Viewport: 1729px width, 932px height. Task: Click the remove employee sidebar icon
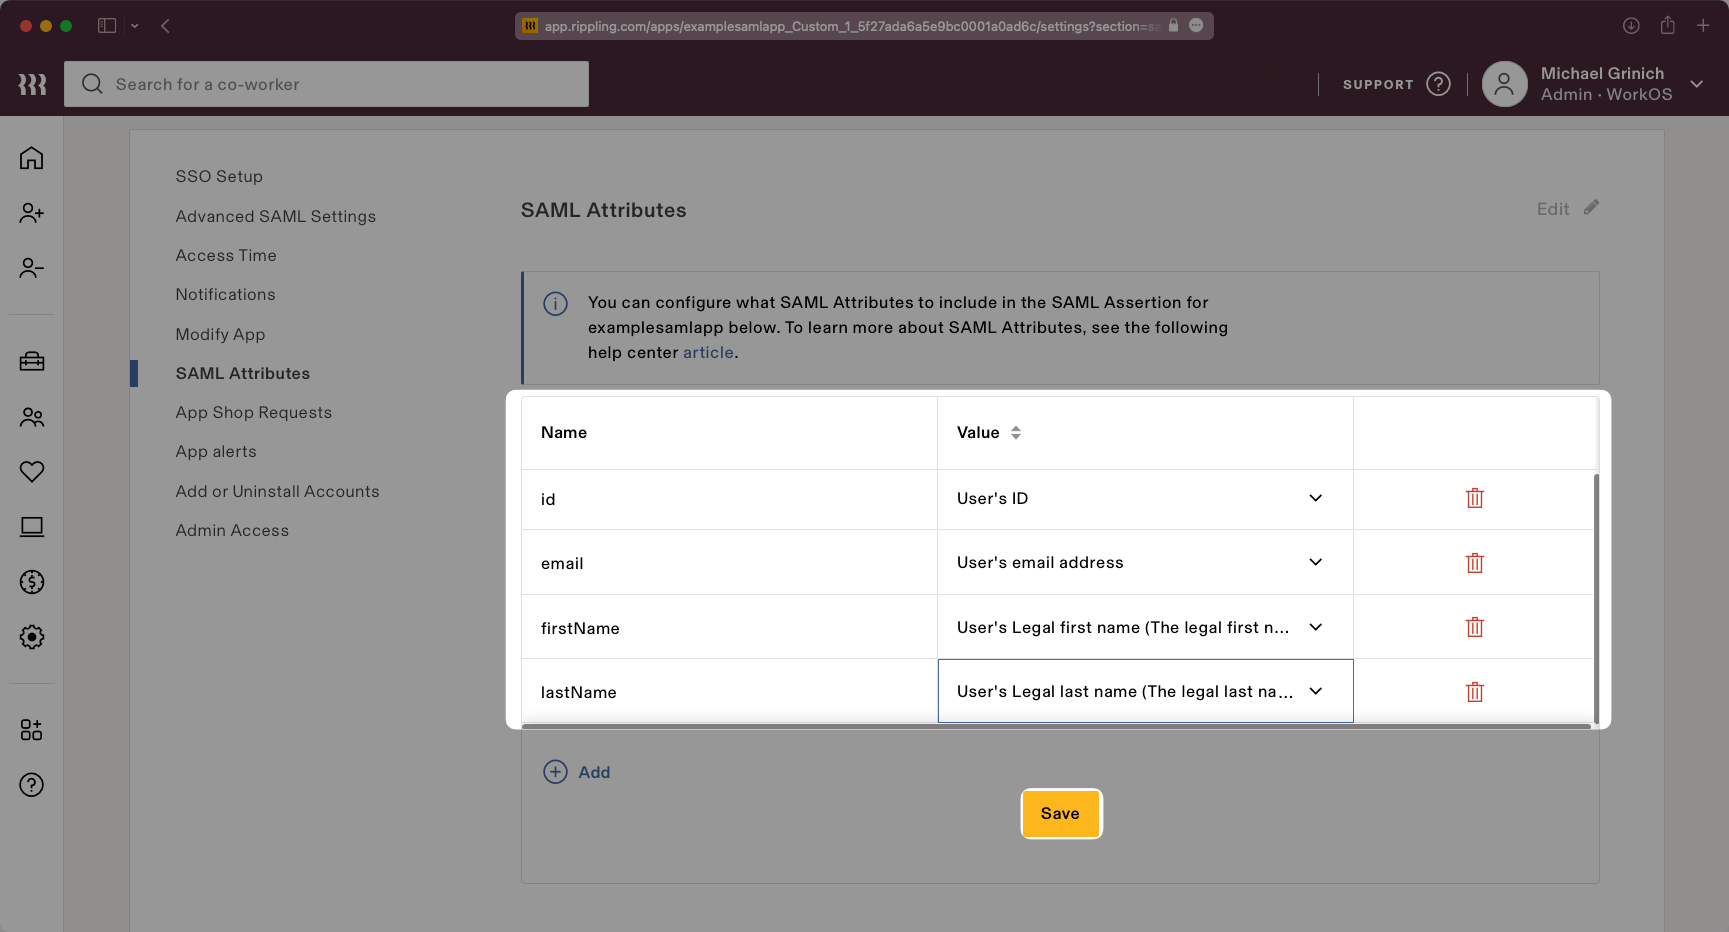pyautogui.click(x=32, y=268)
